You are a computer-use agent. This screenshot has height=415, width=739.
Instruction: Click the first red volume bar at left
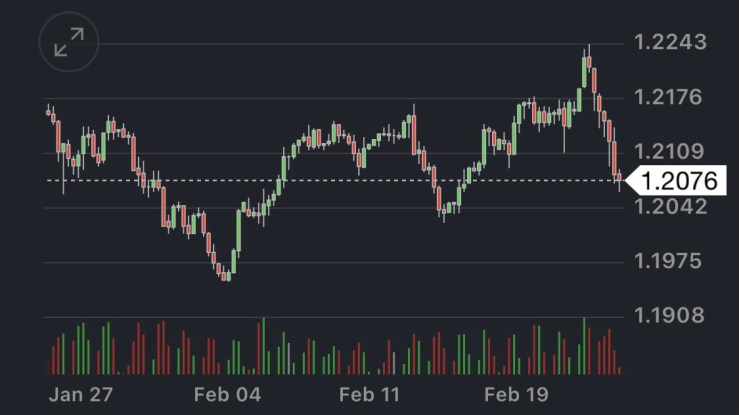point(52,360)
